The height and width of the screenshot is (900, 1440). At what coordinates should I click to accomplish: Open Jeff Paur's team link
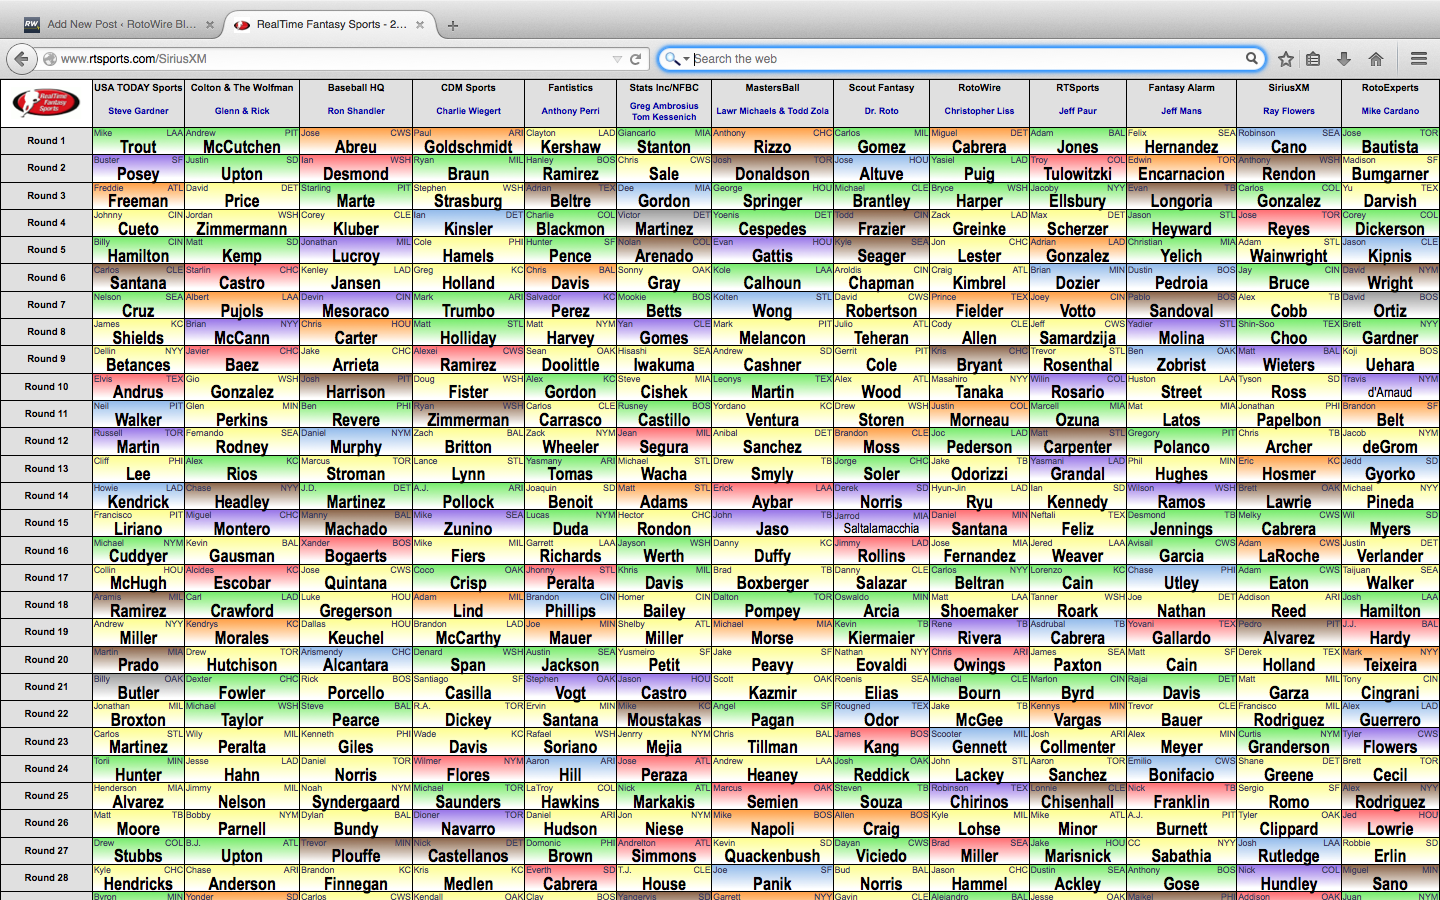click(x=1077, y=112)
